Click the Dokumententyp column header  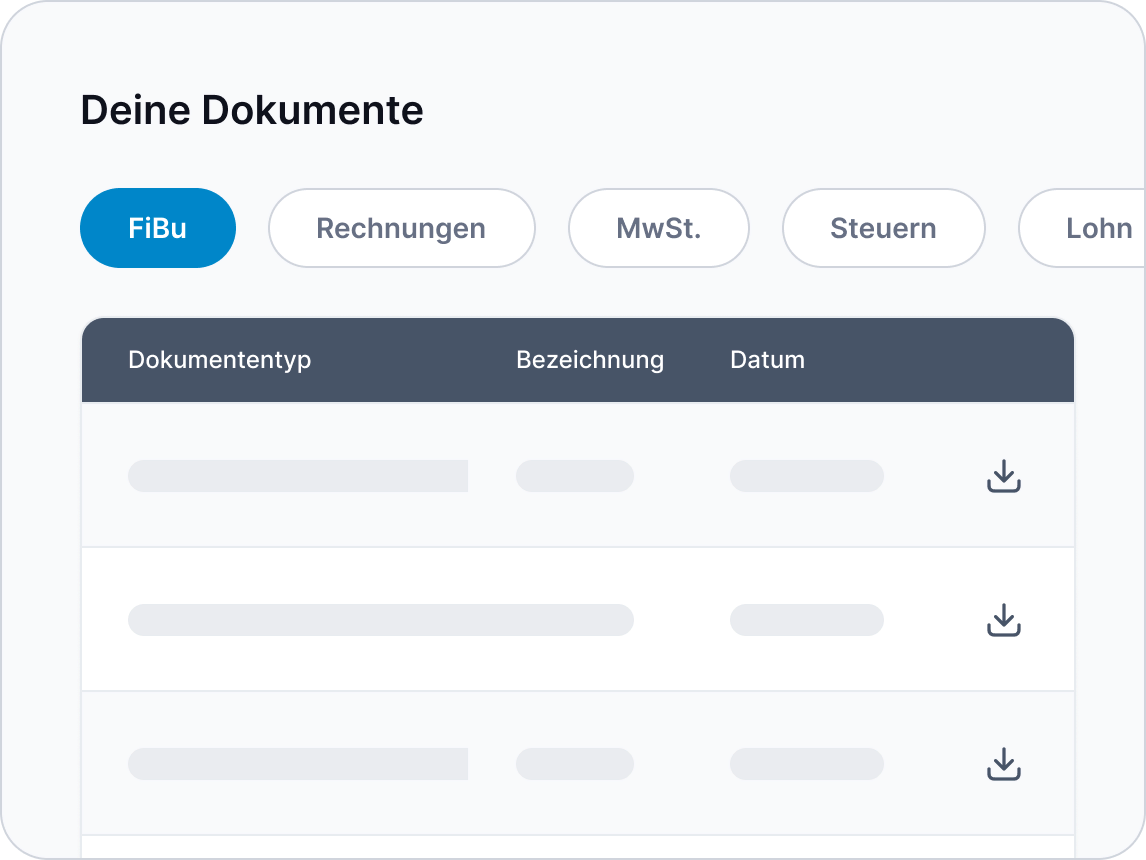[x=219, y=359]
